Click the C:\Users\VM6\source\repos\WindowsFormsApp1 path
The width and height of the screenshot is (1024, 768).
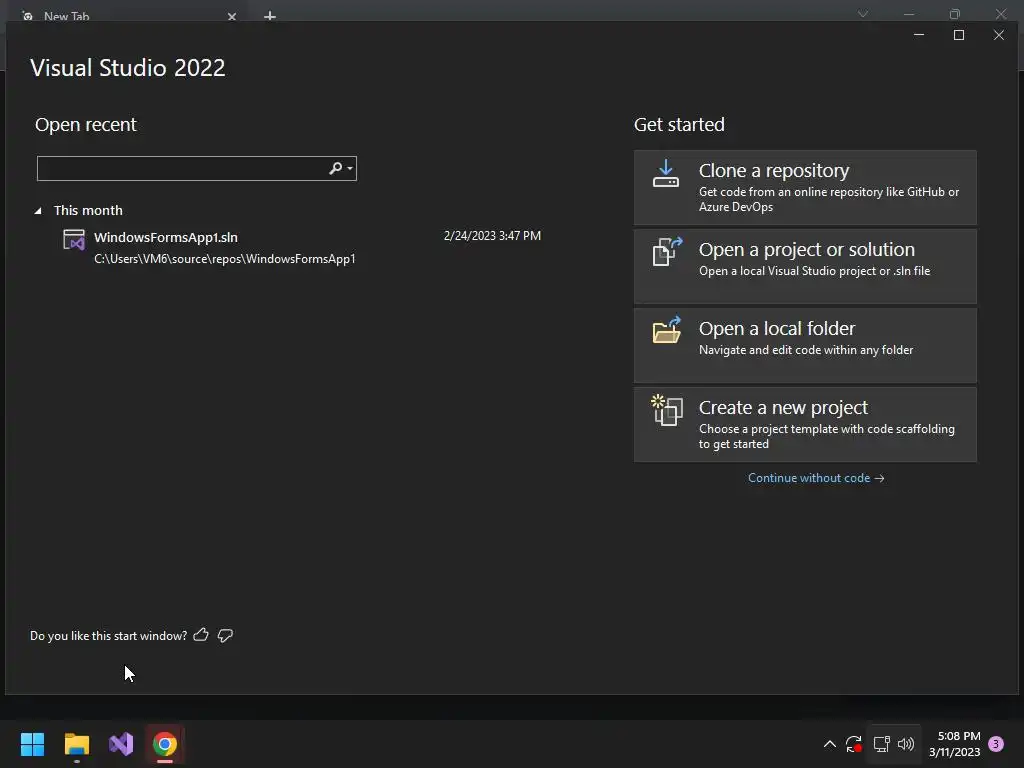click(225, 259)
